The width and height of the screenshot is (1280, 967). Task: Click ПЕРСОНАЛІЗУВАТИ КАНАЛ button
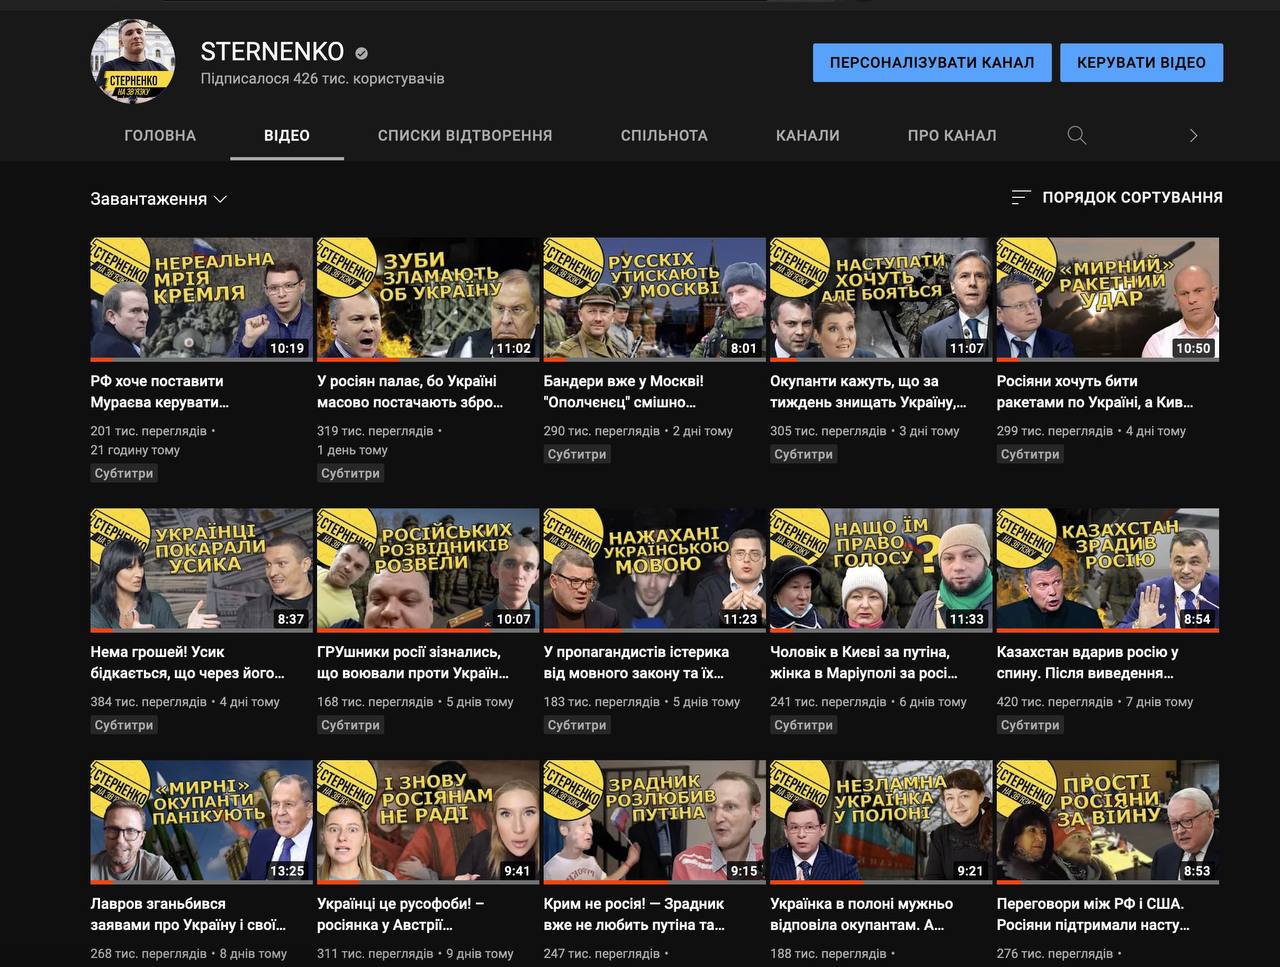tap(932, 62)
